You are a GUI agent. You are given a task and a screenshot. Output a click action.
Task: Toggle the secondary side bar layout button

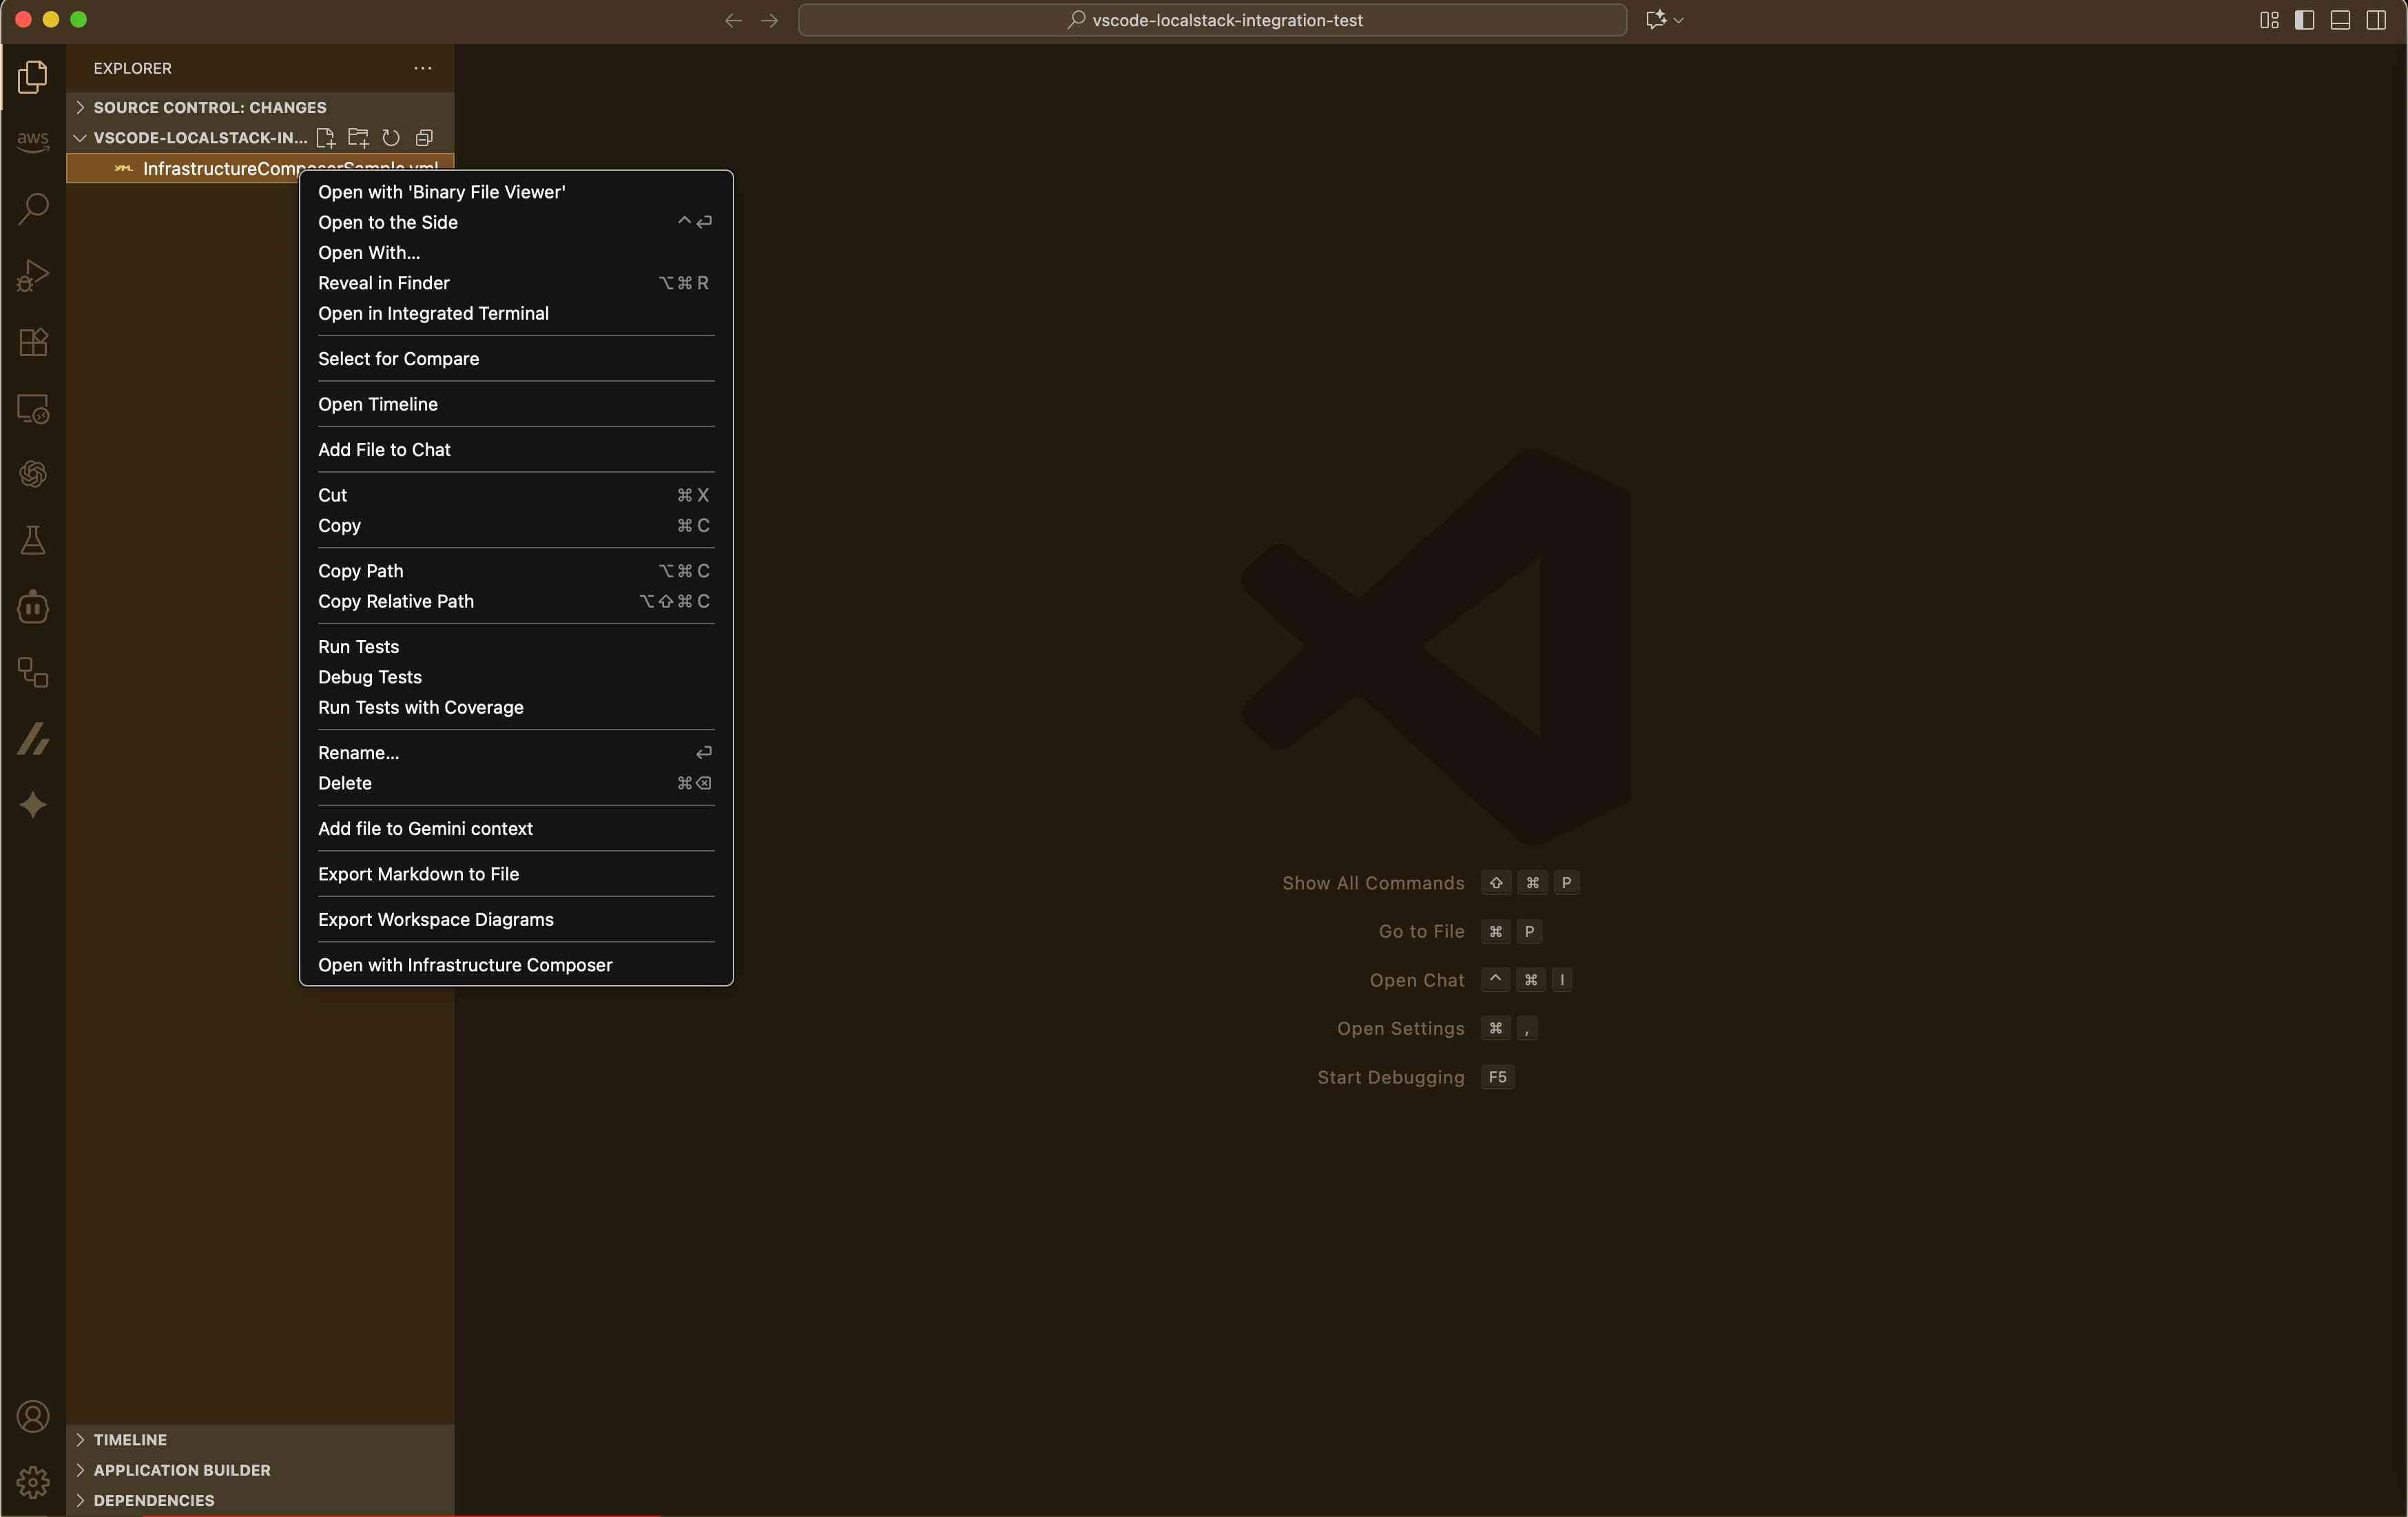2376,20
